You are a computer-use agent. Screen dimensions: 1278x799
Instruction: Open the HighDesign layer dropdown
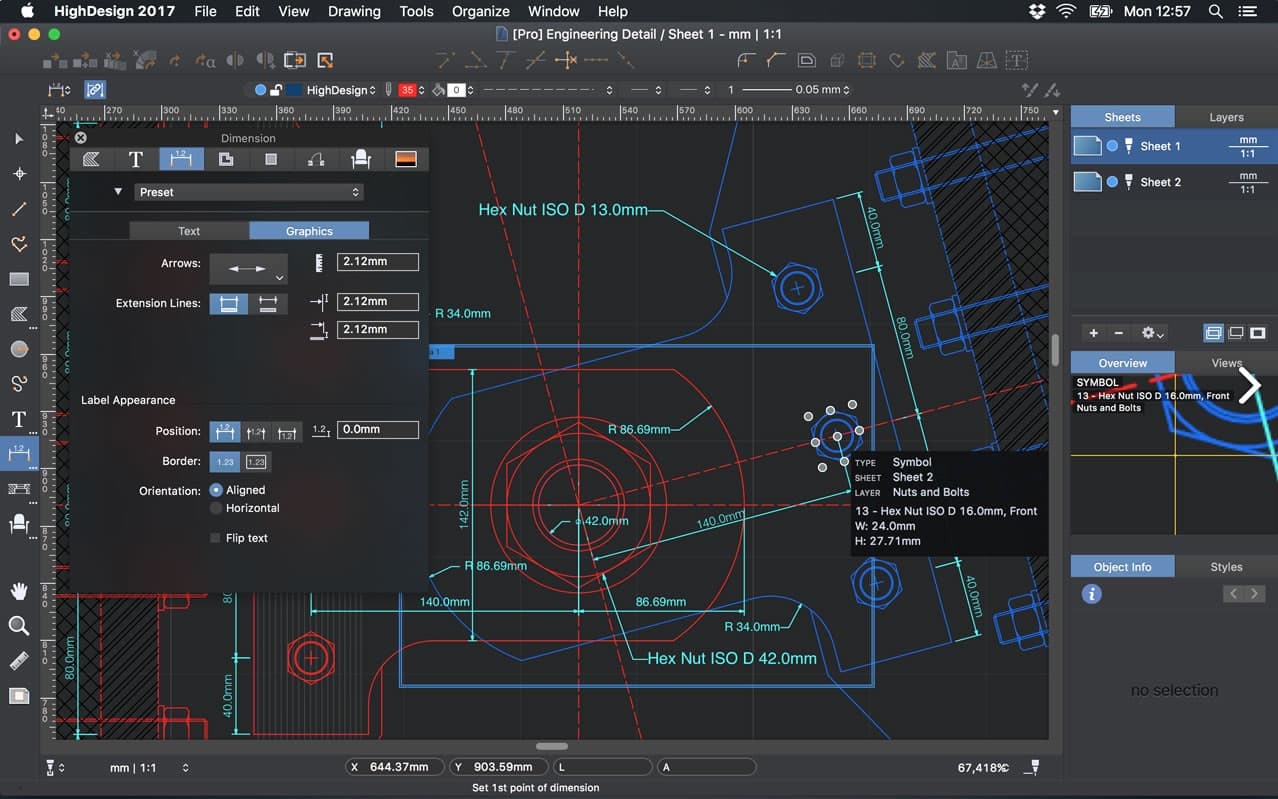(340, 90)
